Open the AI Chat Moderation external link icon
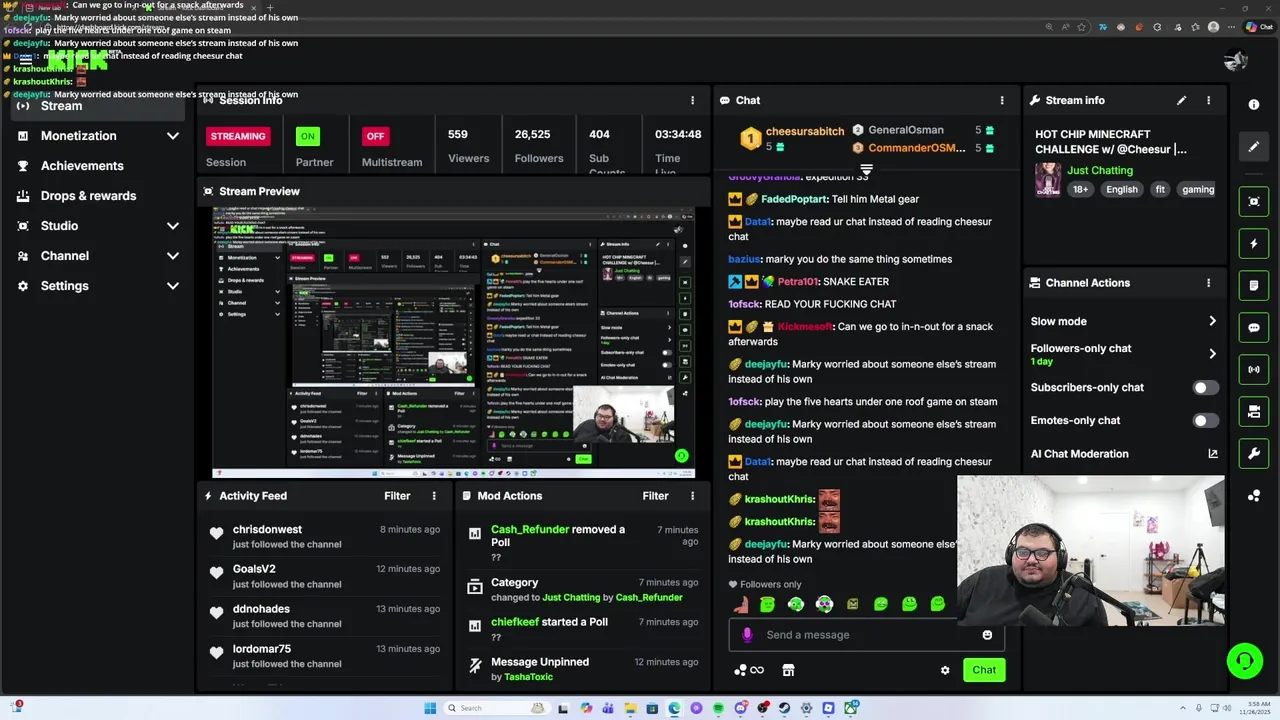The height and width of the screenshot is (720, 1280). tap(1213, 454)
